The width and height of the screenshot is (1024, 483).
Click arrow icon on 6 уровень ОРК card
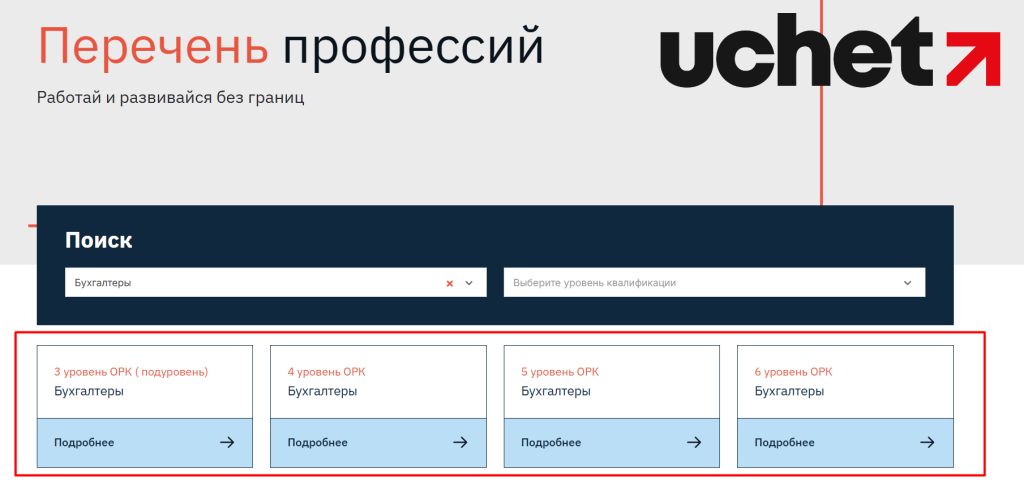tap(927, 443)
